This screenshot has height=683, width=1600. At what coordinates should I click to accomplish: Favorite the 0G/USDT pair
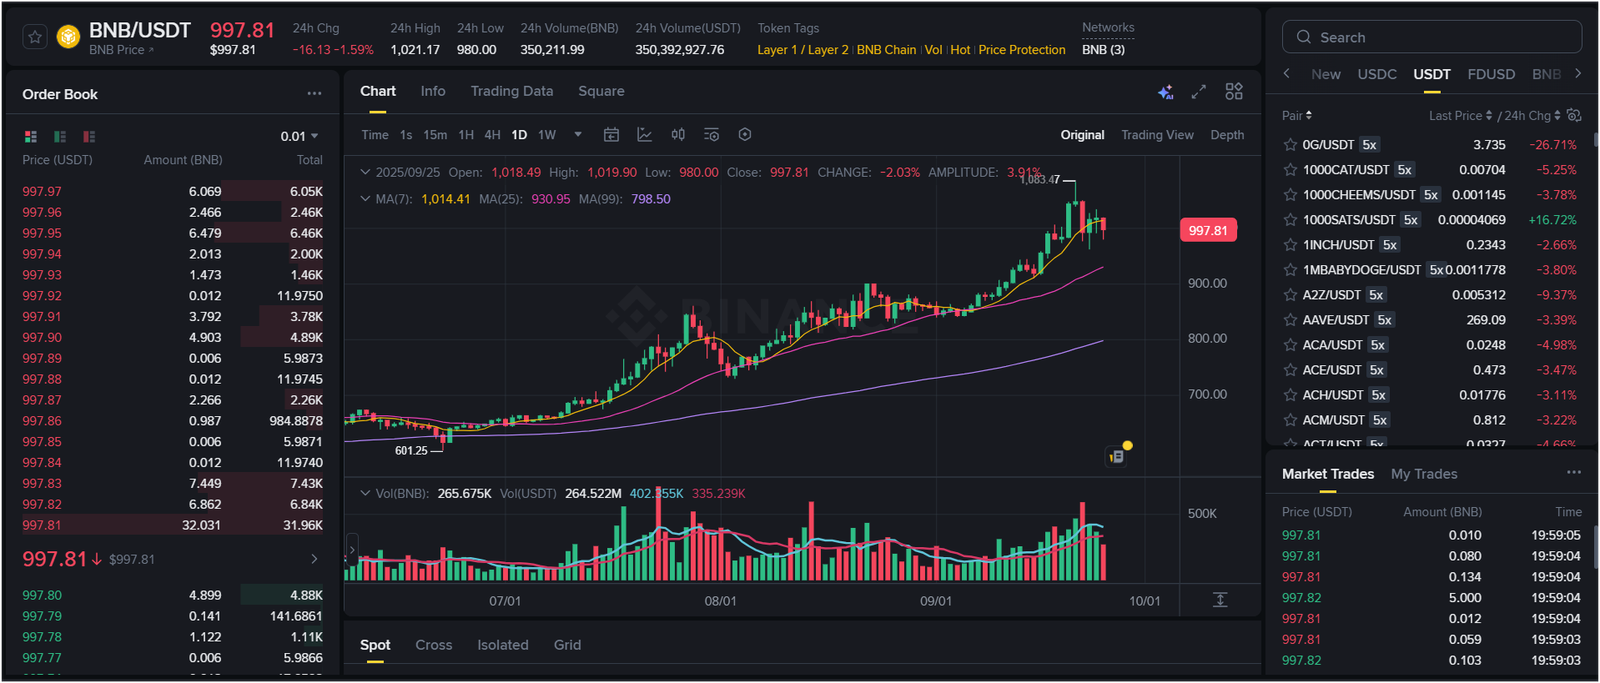tap(1290, 145)
